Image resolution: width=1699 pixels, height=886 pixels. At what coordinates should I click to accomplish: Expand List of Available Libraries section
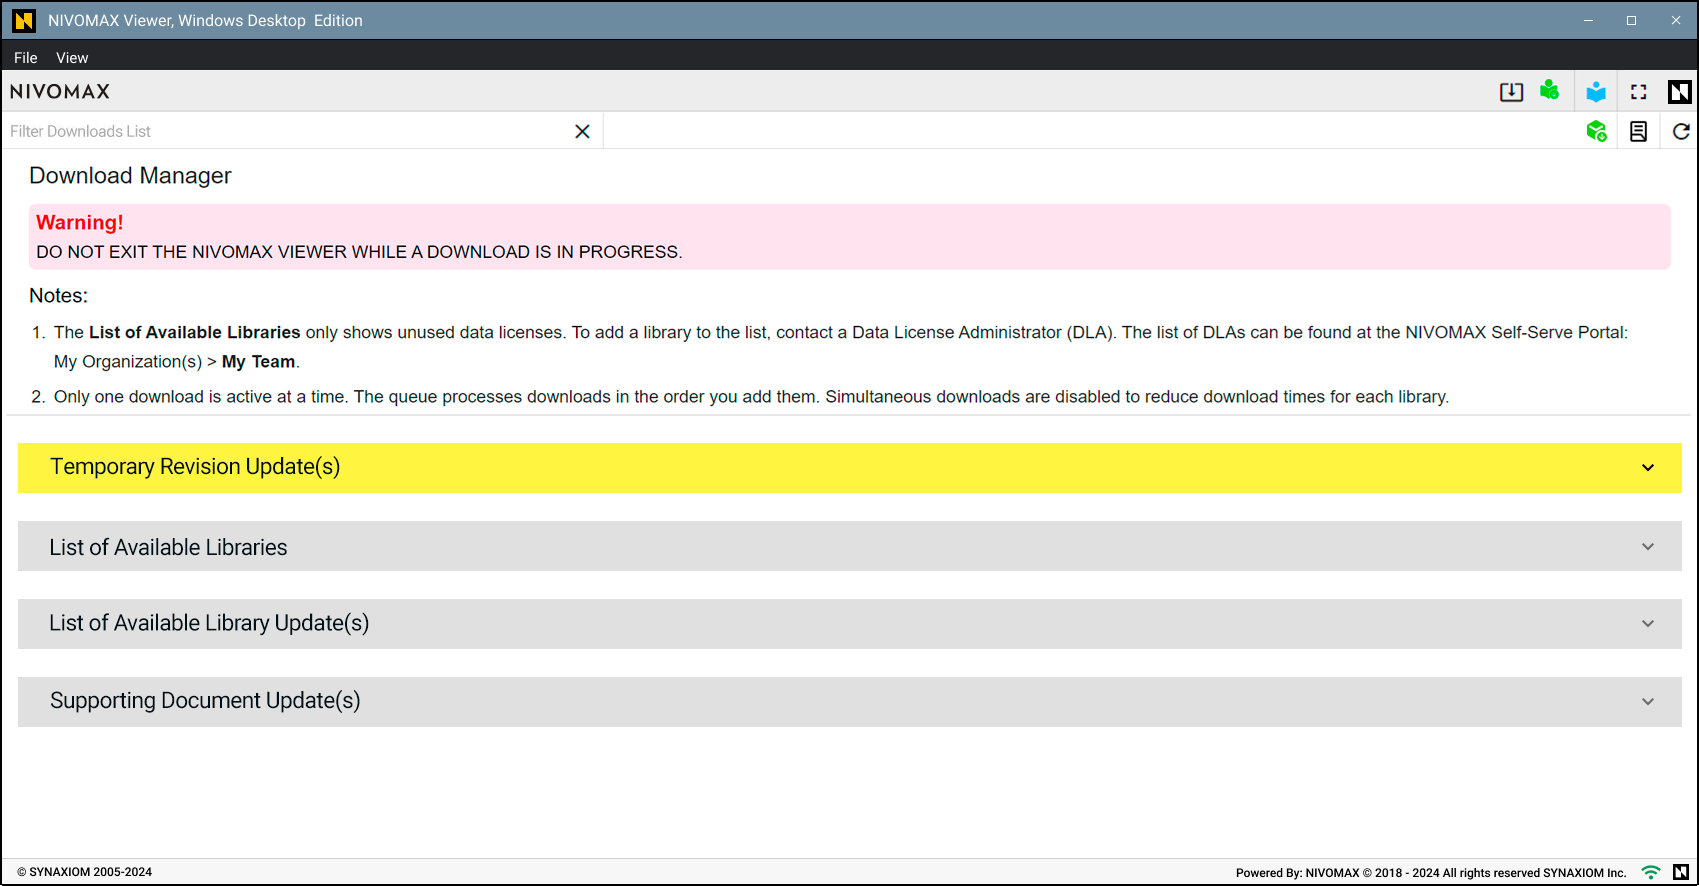[x=850, y=546]
